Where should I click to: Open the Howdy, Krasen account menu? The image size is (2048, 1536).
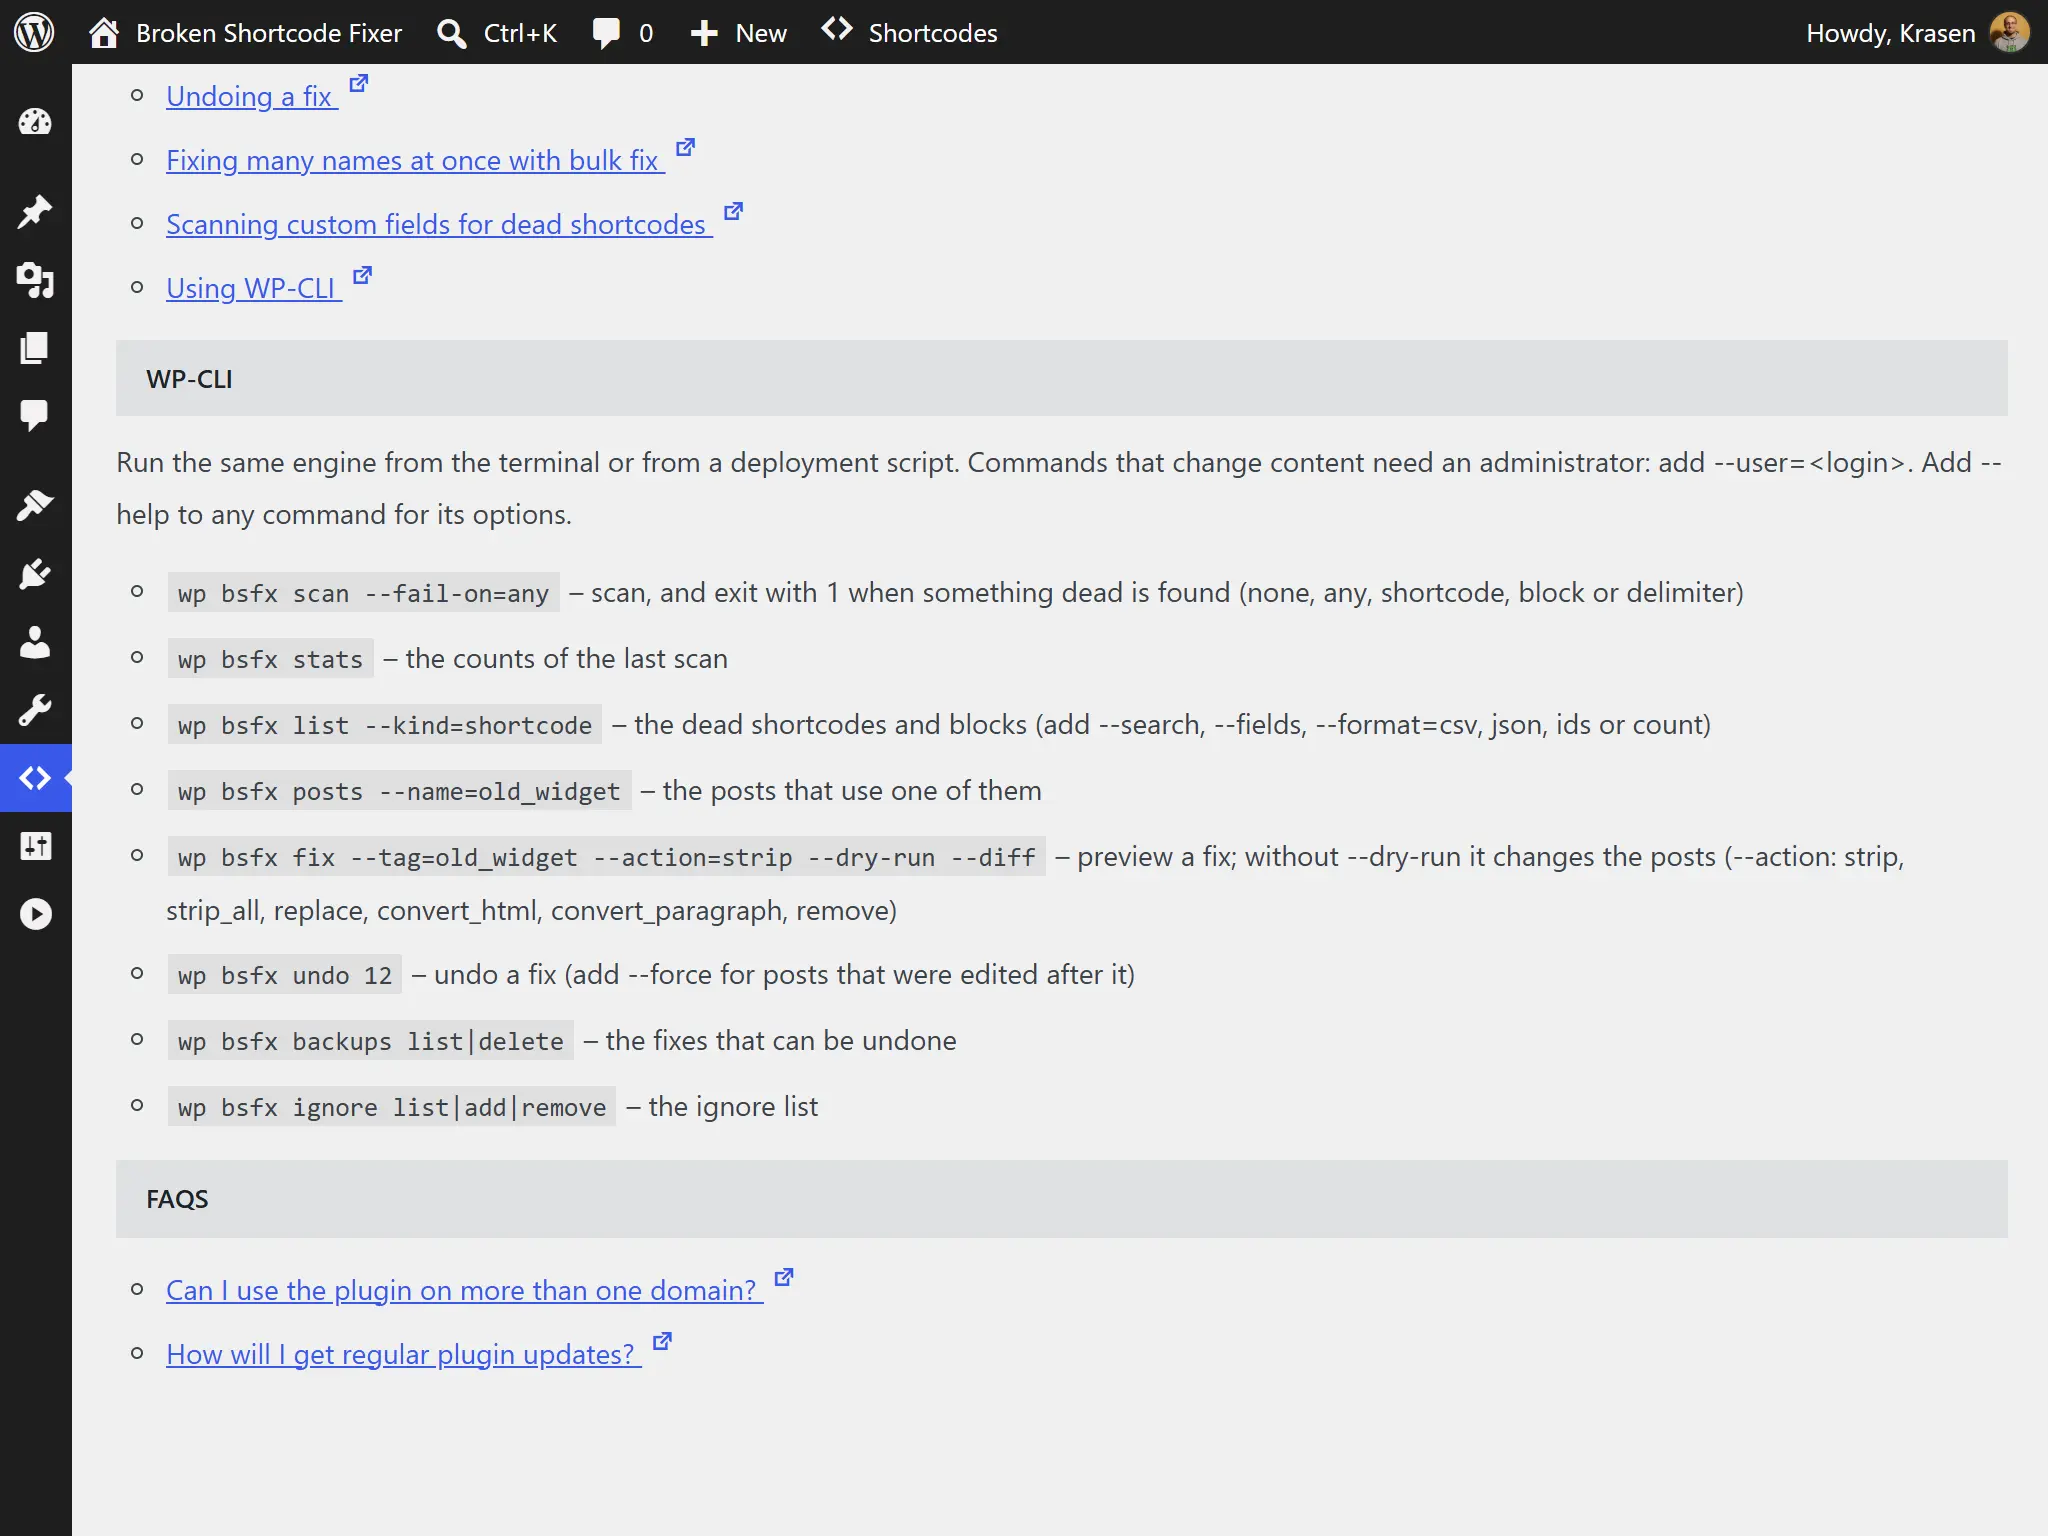pos(1917,32)
